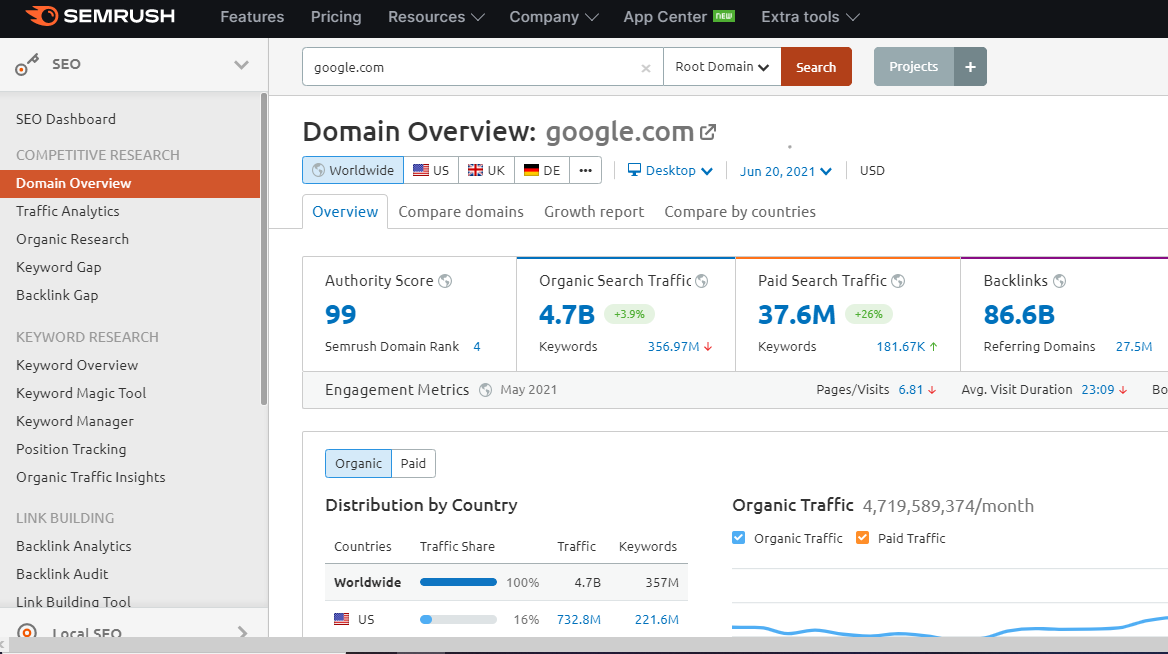Open the Root Domain dropdown
The height and width of the screenshot is (654, 1168).
click(x=722, y=66)
